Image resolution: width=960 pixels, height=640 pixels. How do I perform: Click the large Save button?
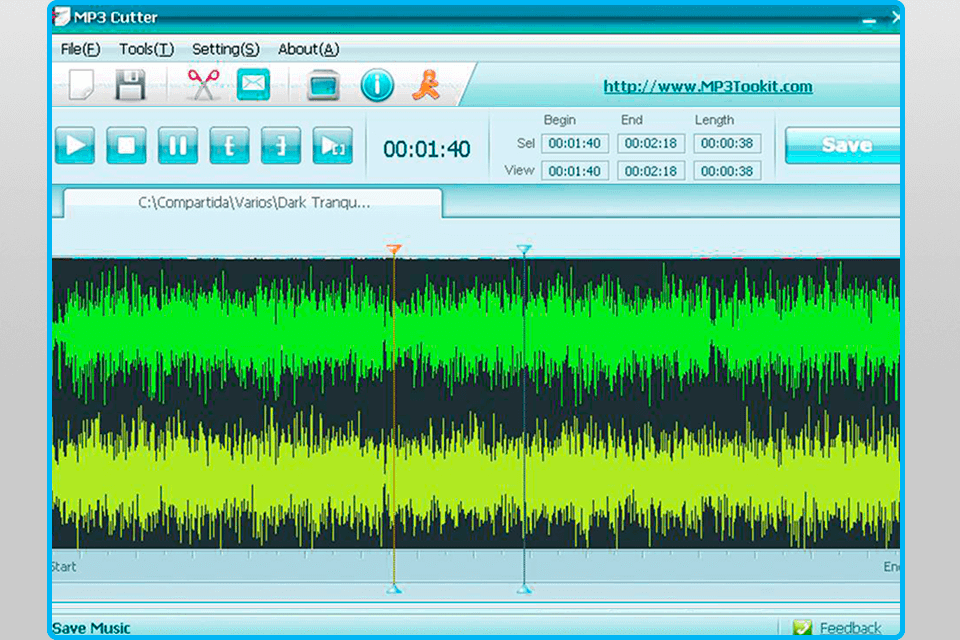(845, 145)
